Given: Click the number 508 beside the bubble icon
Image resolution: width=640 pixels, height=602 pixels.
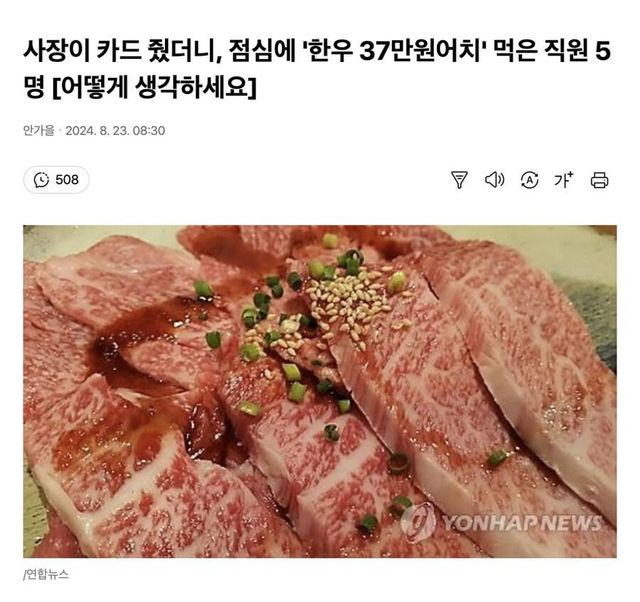Looking at the screenshot, I should click(x=67, y=180).
